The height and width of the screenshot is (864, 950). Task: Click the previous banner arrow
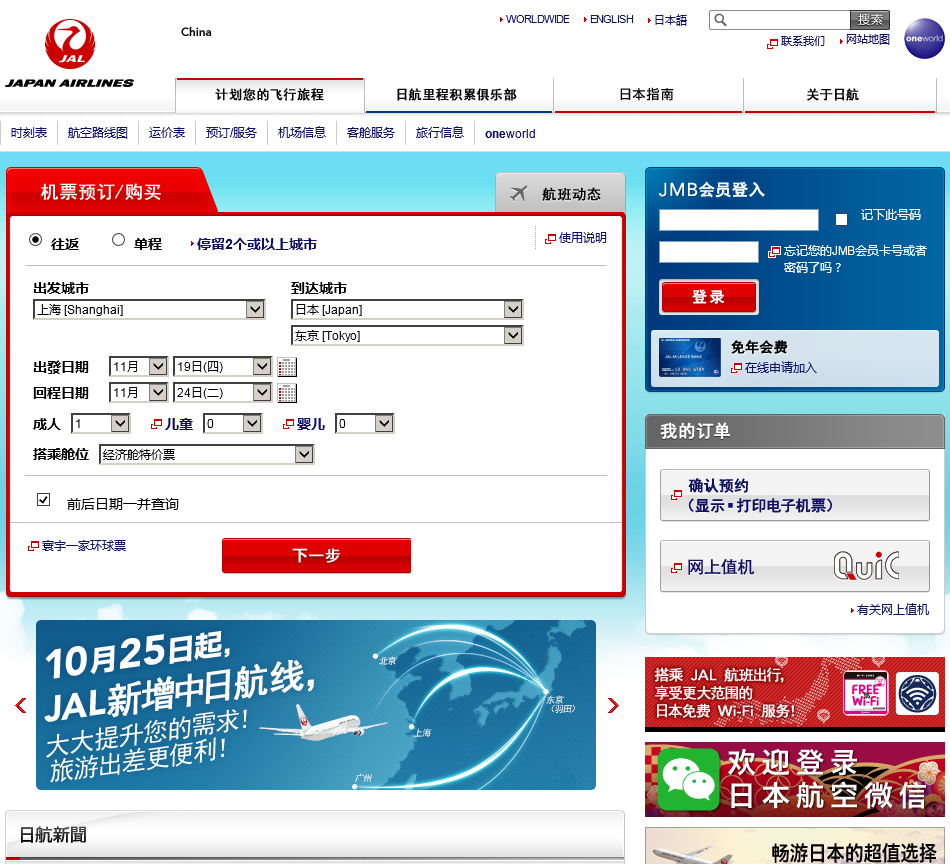tap(21, 705)
